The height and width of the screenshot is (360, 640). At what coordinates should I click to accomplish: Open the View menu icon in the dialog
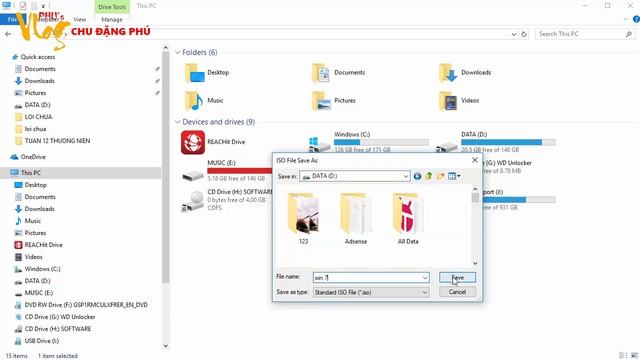454,176
